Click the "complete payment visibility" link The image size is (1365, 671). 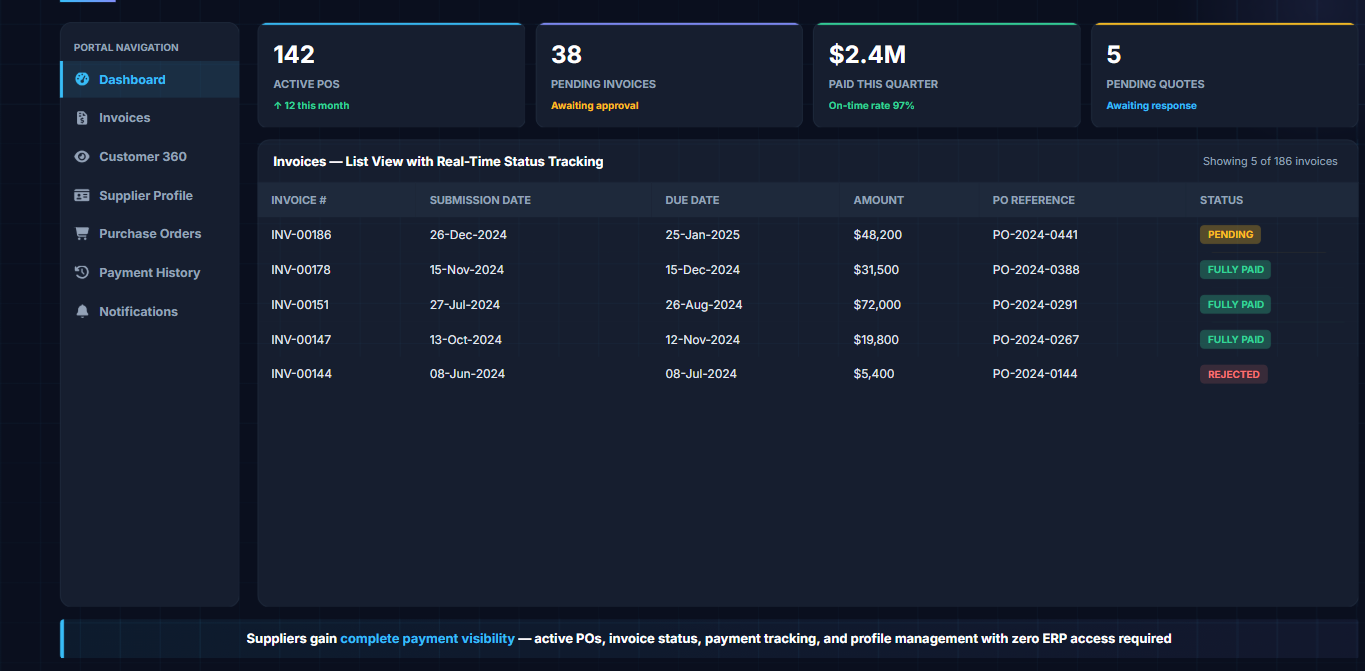[427, 638]
